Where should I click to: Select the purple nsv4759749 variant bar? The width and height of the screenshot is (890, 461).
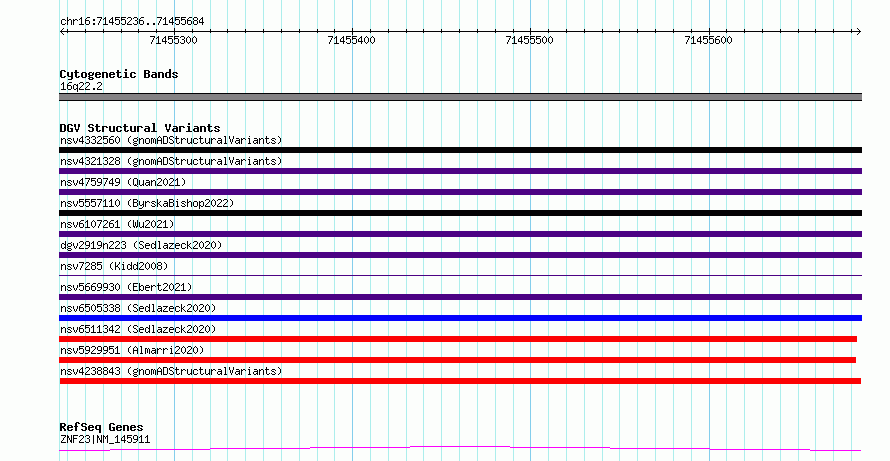pyautogui.click(x=460, y=192)
